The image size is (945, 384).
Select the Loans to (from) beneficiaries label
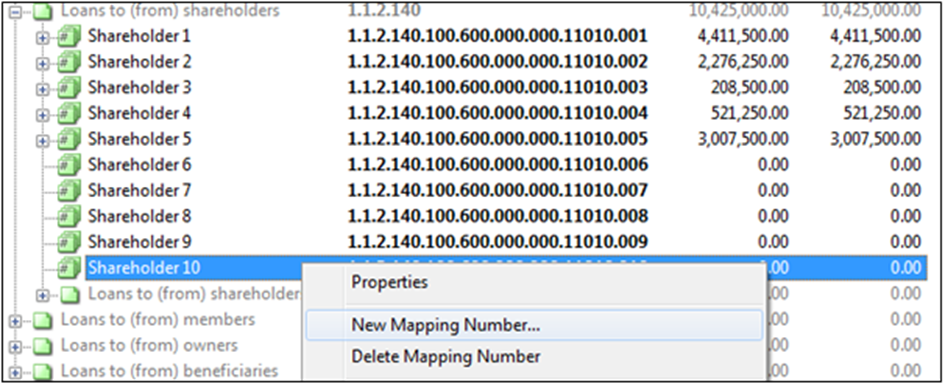tap(169, 371)
